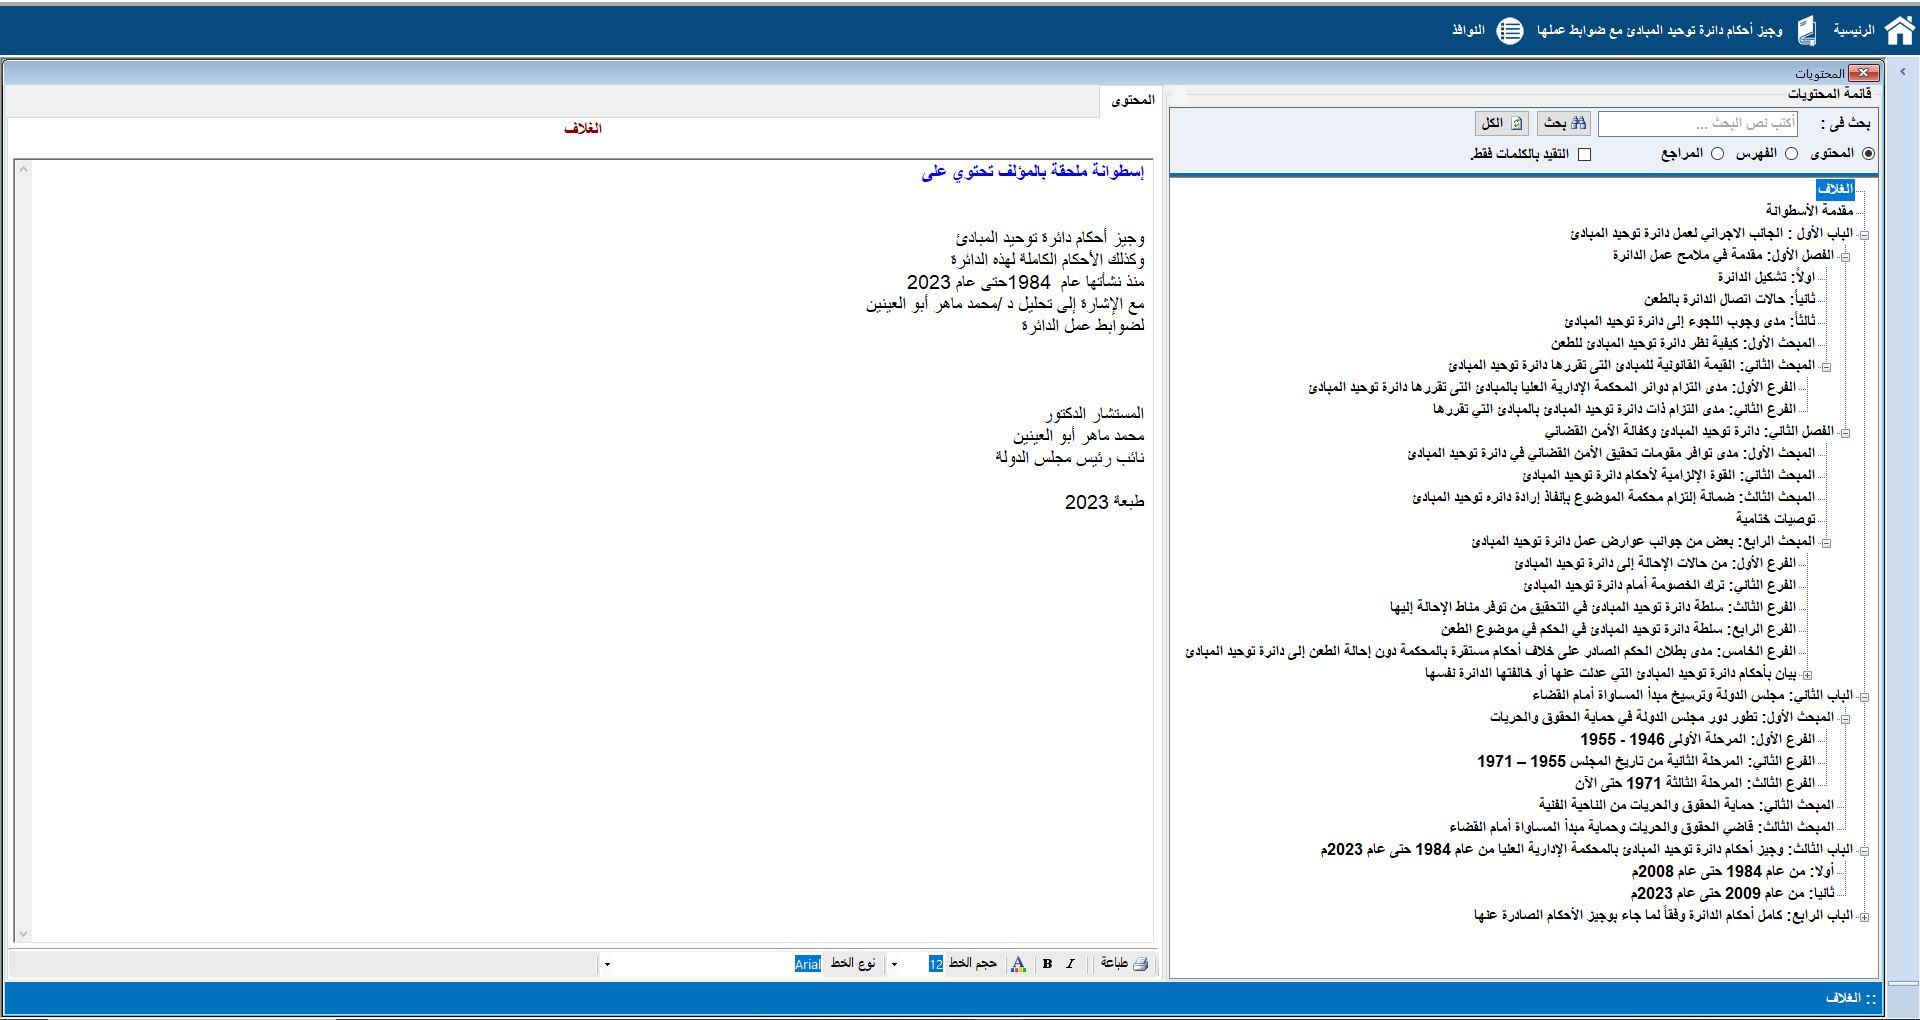
Task: Open اولاً: تشكيل الدائرة item
Action: click(x=1766, y=277)
